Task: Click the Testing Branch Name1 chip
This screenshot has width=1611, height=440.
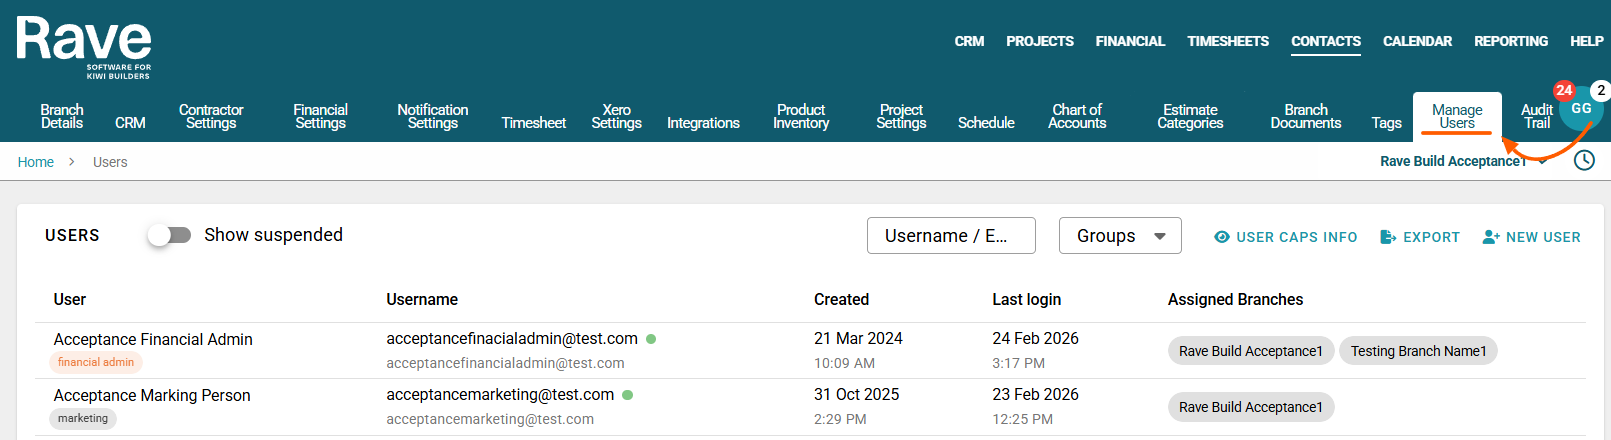Action: point(1417,351)
